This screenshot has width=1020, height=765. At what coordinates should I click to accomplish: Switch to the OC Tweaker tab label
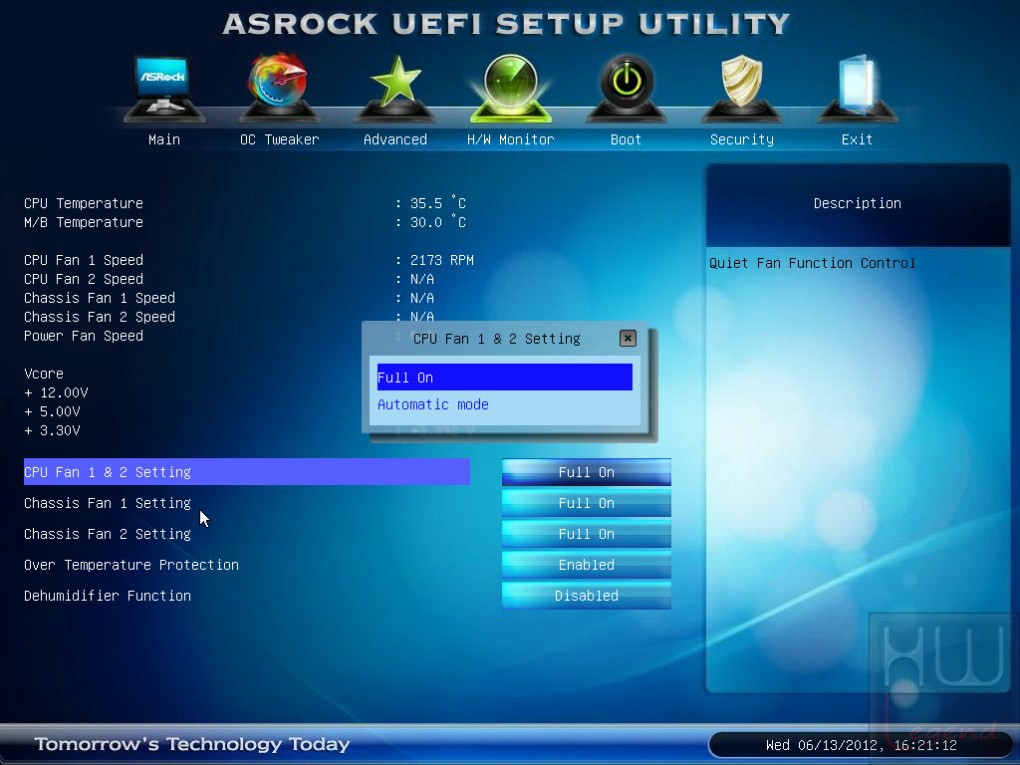click(280, 139)
